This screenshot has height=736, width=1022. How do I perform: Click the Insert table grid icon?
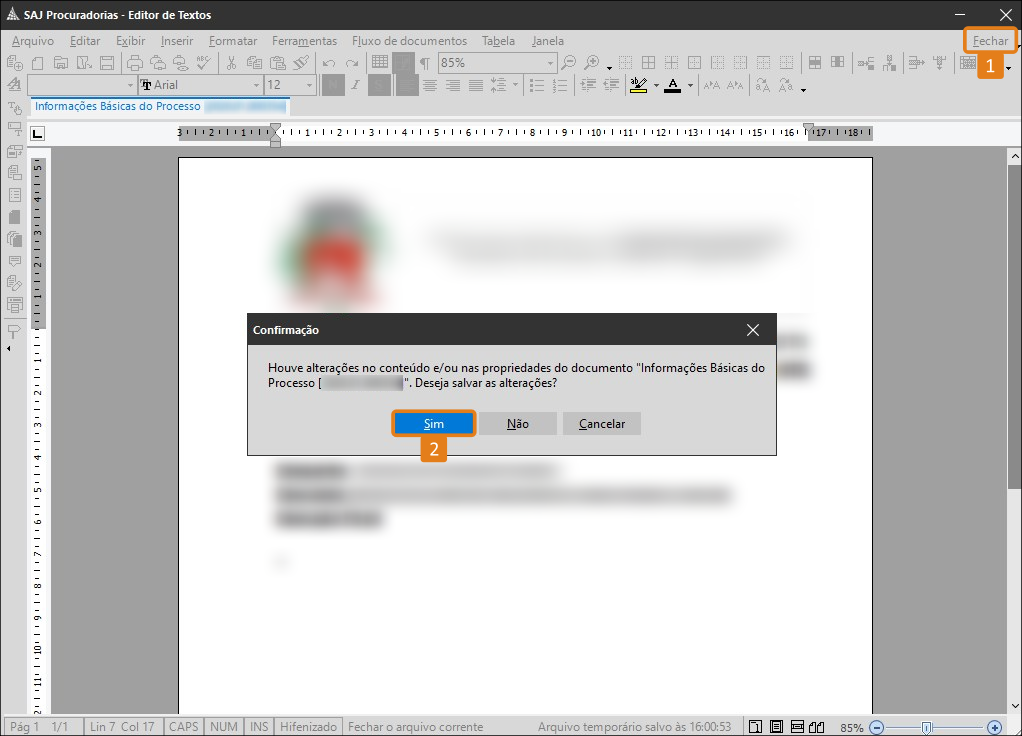pyautogui.click(x=380, y=63)
